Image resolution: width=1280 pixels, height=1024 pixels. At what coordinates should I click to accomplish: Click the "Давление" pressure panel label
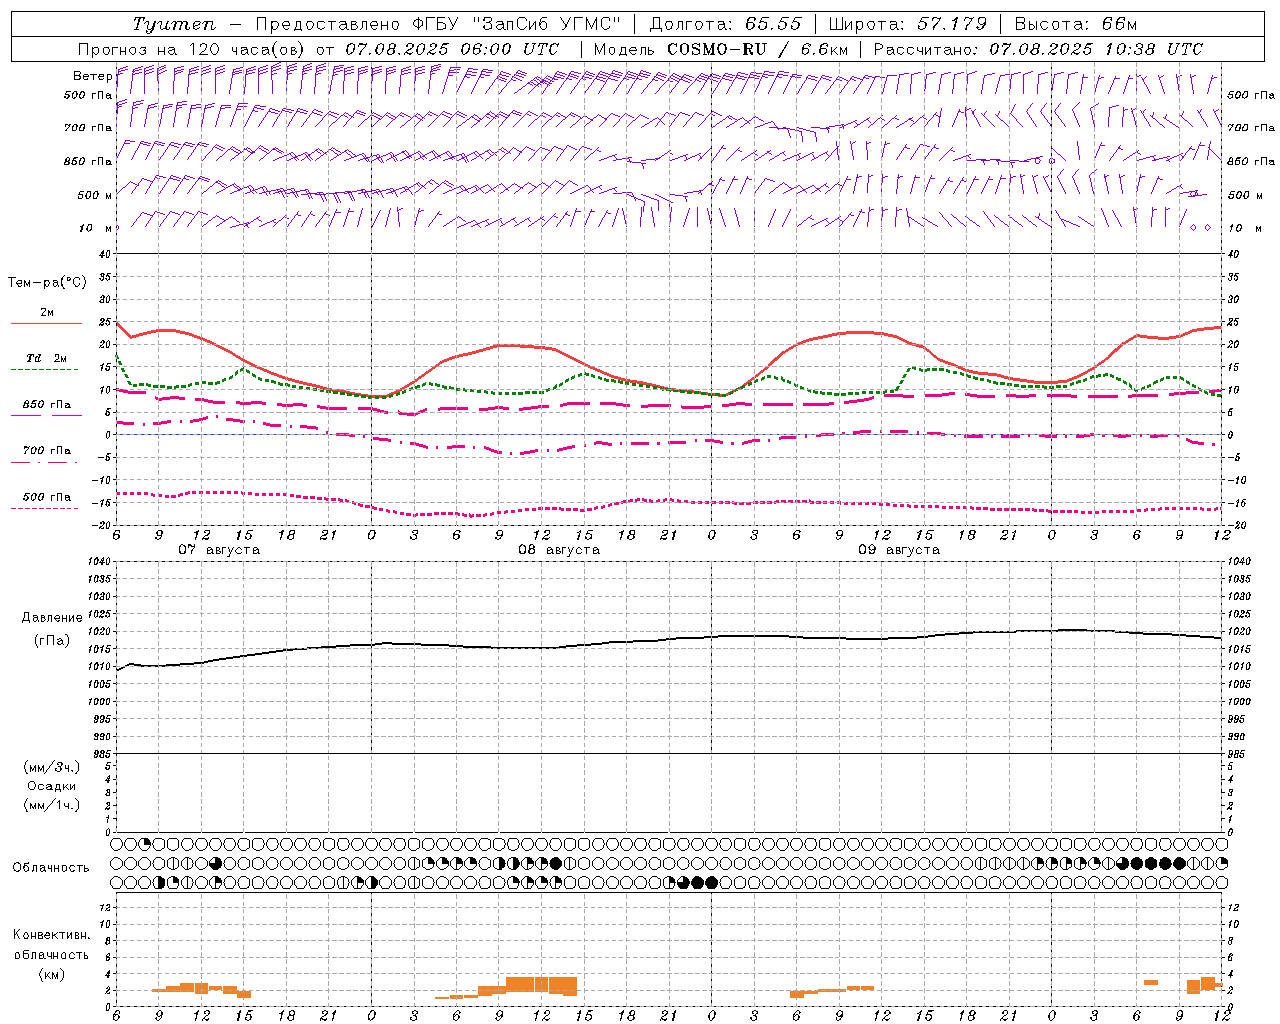tap(52, 618)
